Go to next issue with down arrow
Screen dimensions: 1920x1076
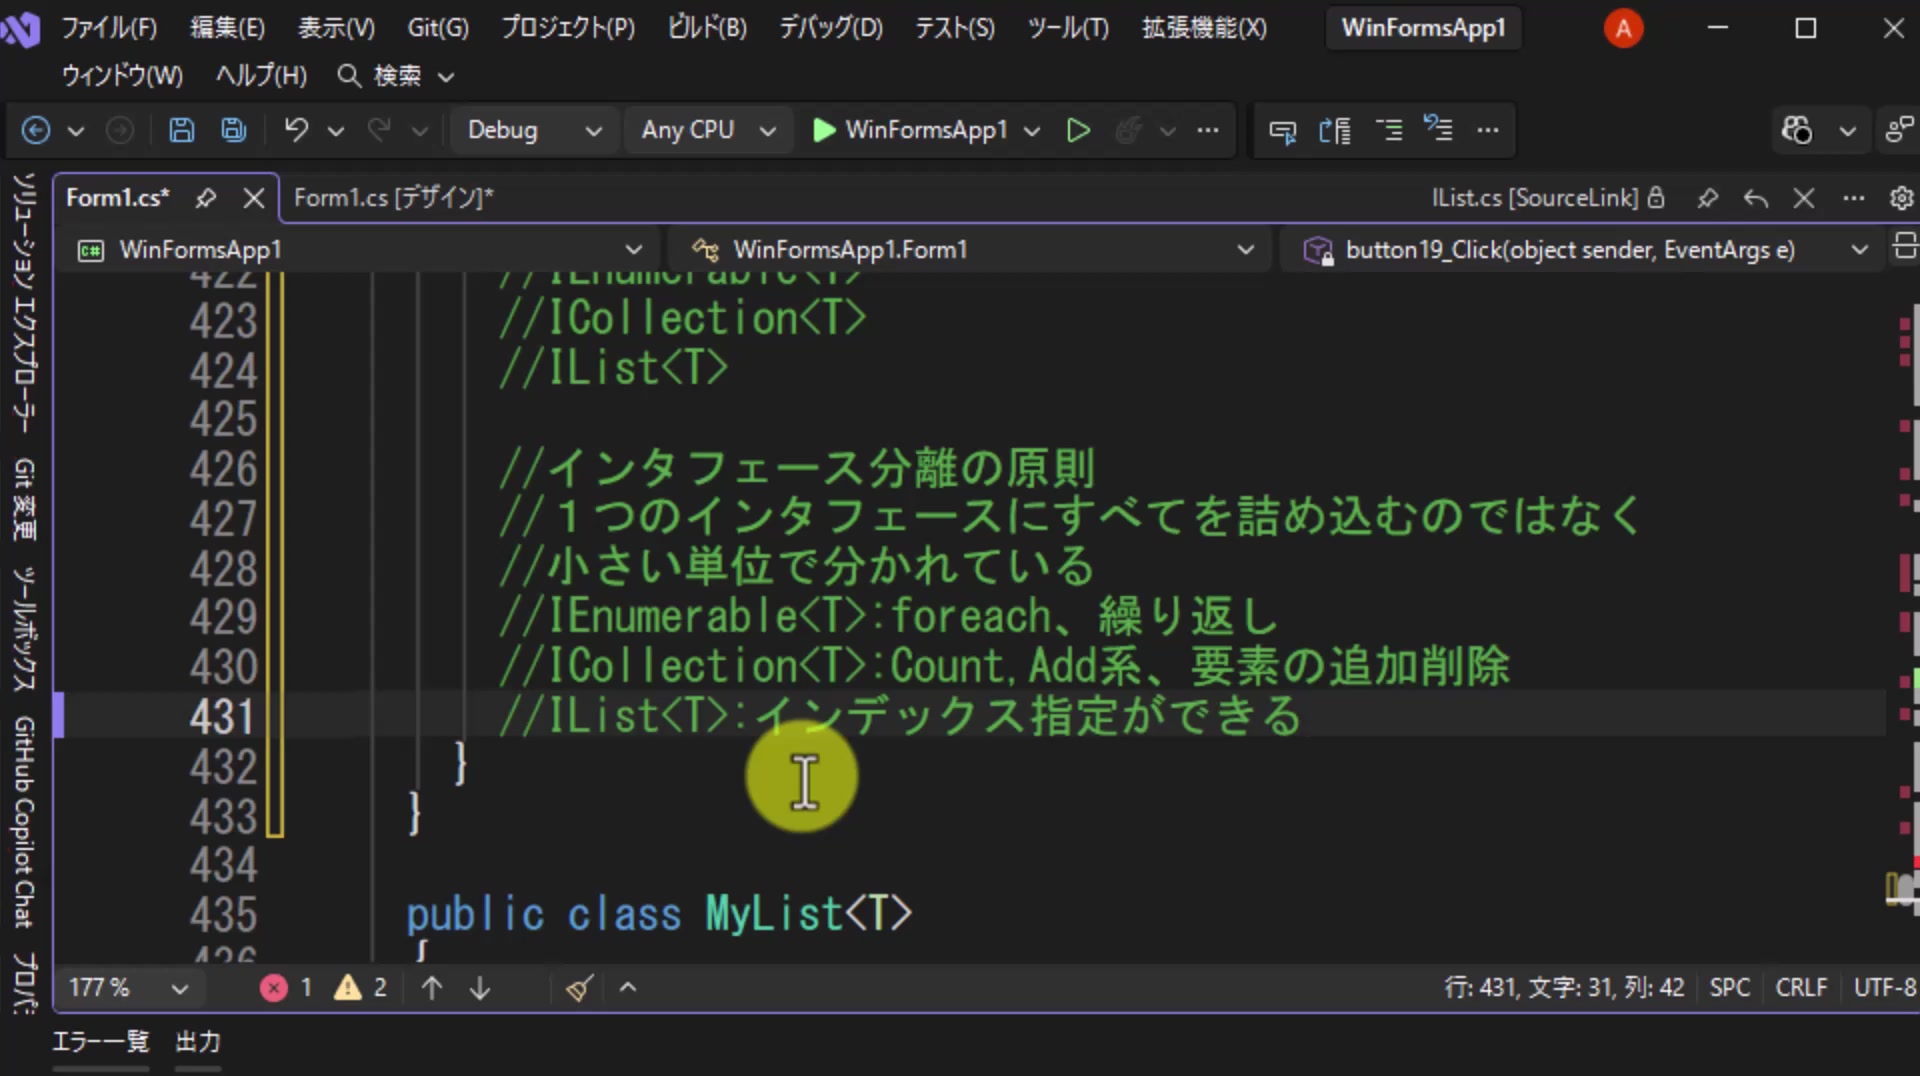click(480, 988)
